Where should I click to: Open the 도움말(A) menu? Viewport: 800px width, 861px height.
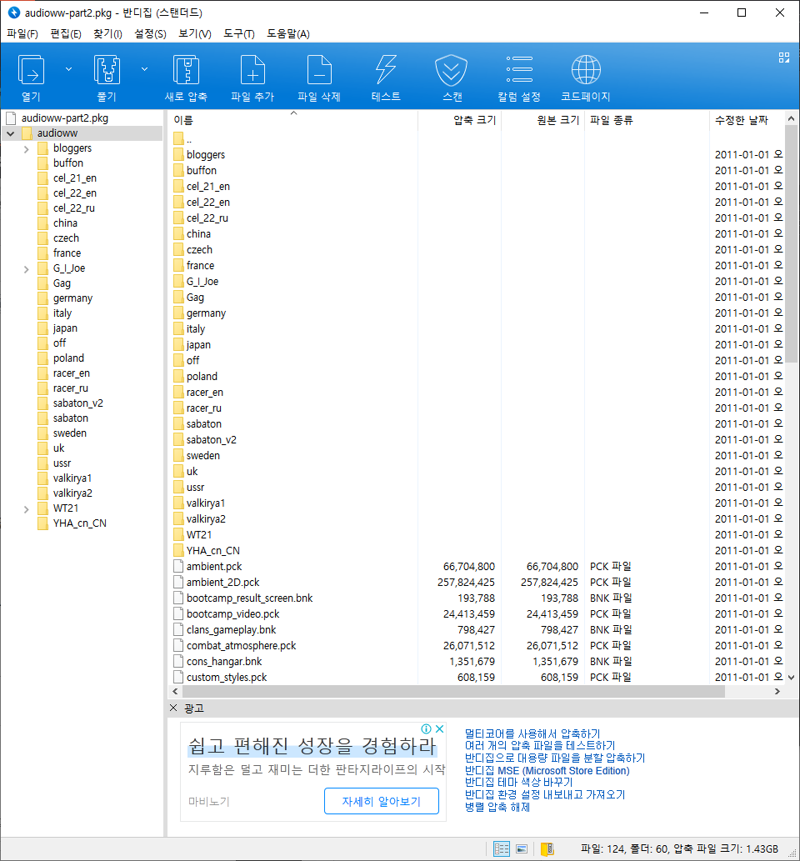288,34
